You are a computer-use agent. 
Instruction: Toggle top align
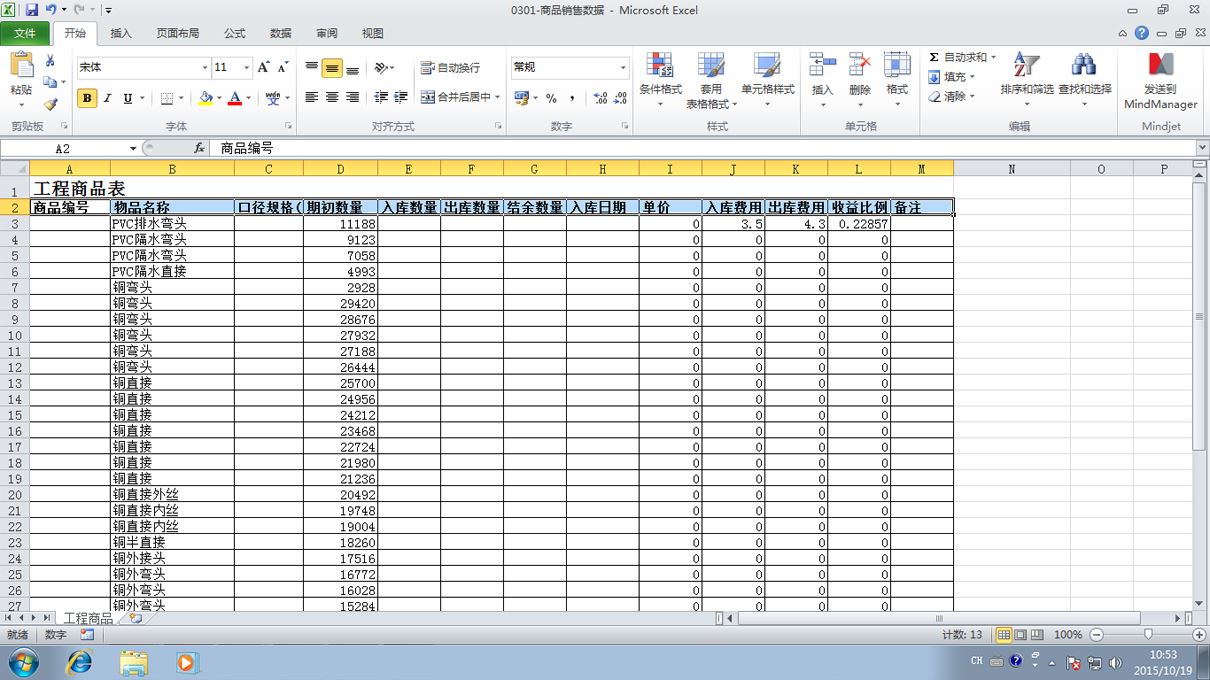(312, 68)
